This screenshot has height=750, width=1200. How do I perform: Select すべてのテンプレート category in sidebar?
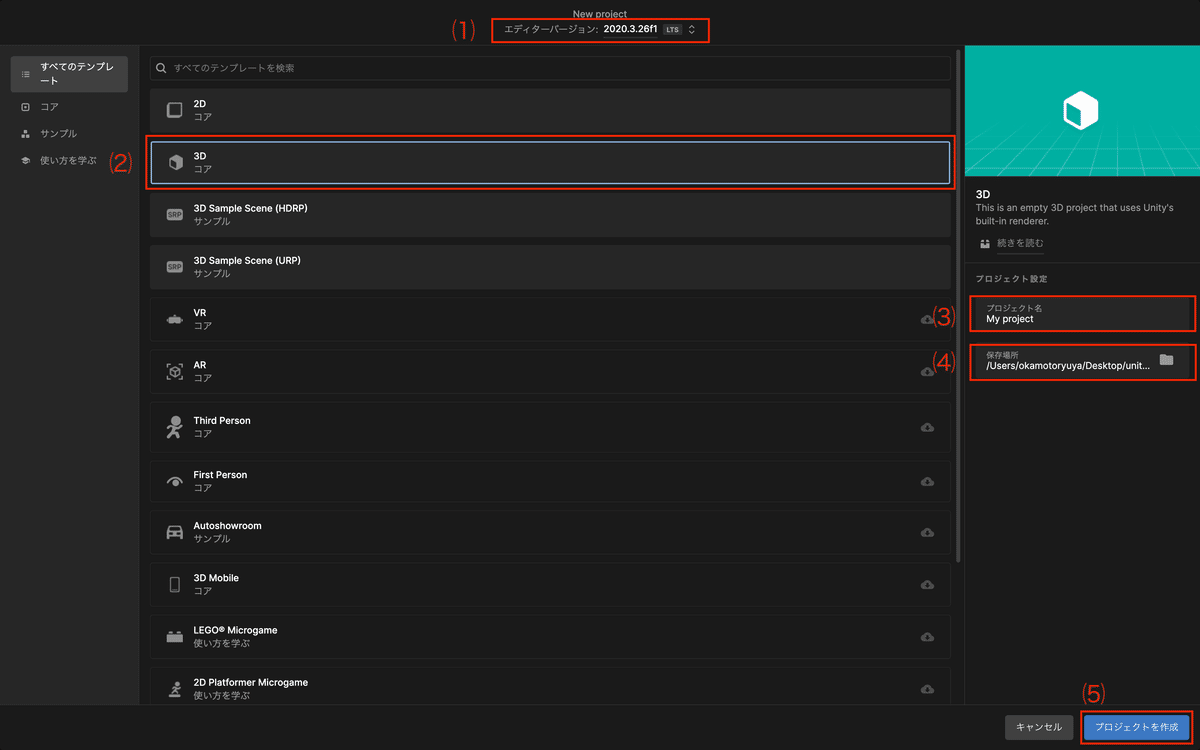point(69,74)
